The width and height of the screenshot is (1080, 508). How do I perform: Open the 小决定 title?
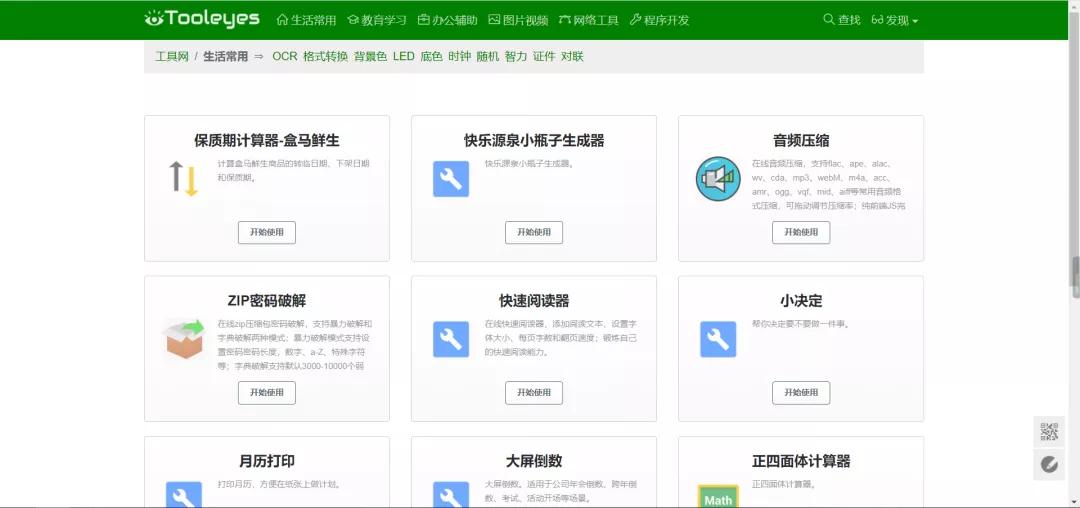[x=801, y=301]
